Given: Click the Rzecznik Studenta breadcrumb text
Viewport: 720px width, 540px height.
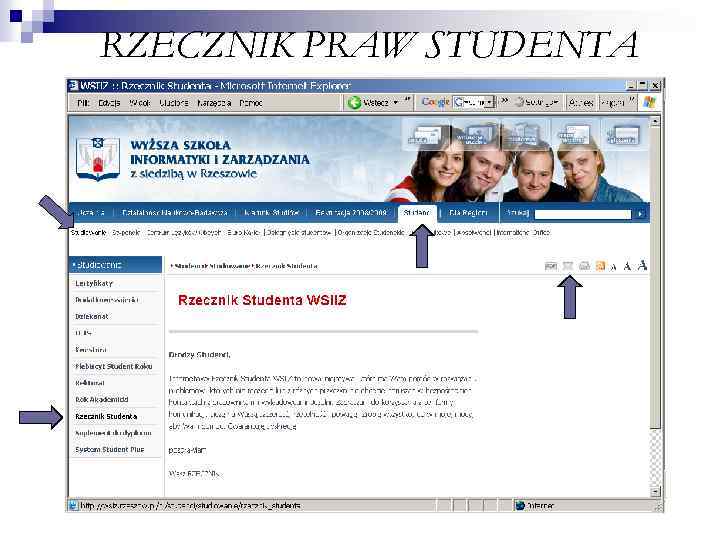Looking at the screenshot, I should [286, 266].
